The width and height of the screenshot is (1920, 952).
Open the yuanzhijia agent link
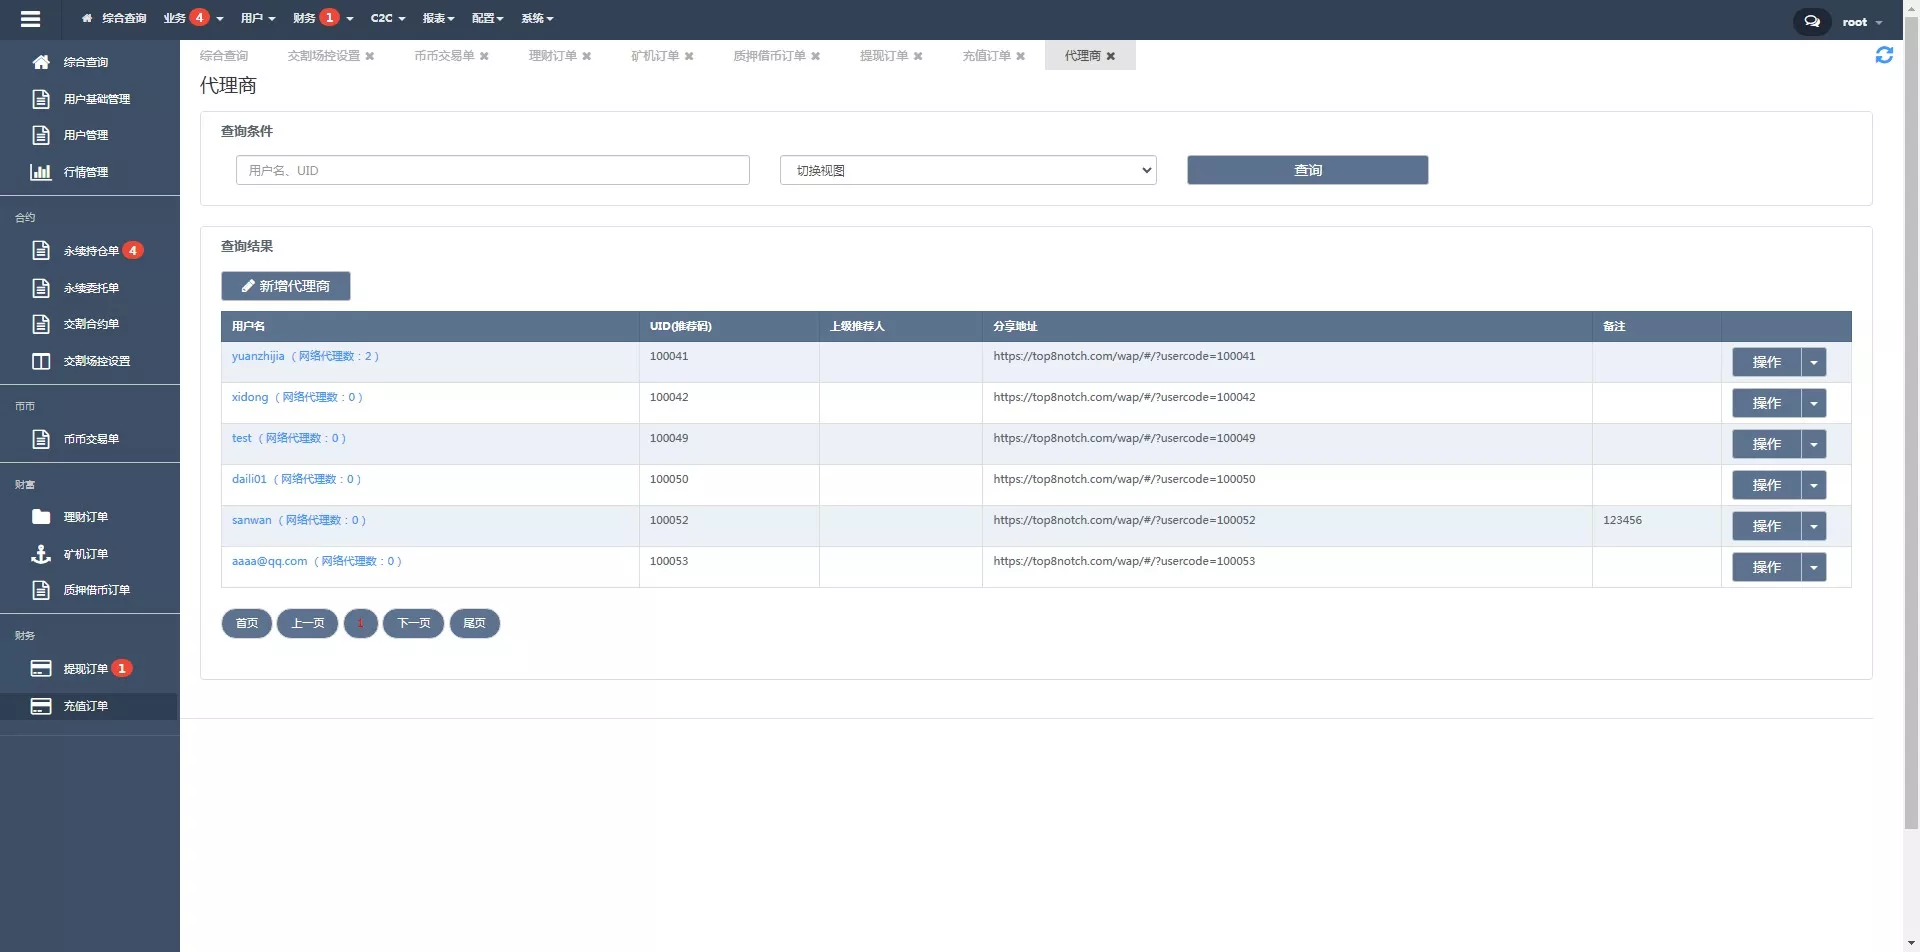(258, 356)
